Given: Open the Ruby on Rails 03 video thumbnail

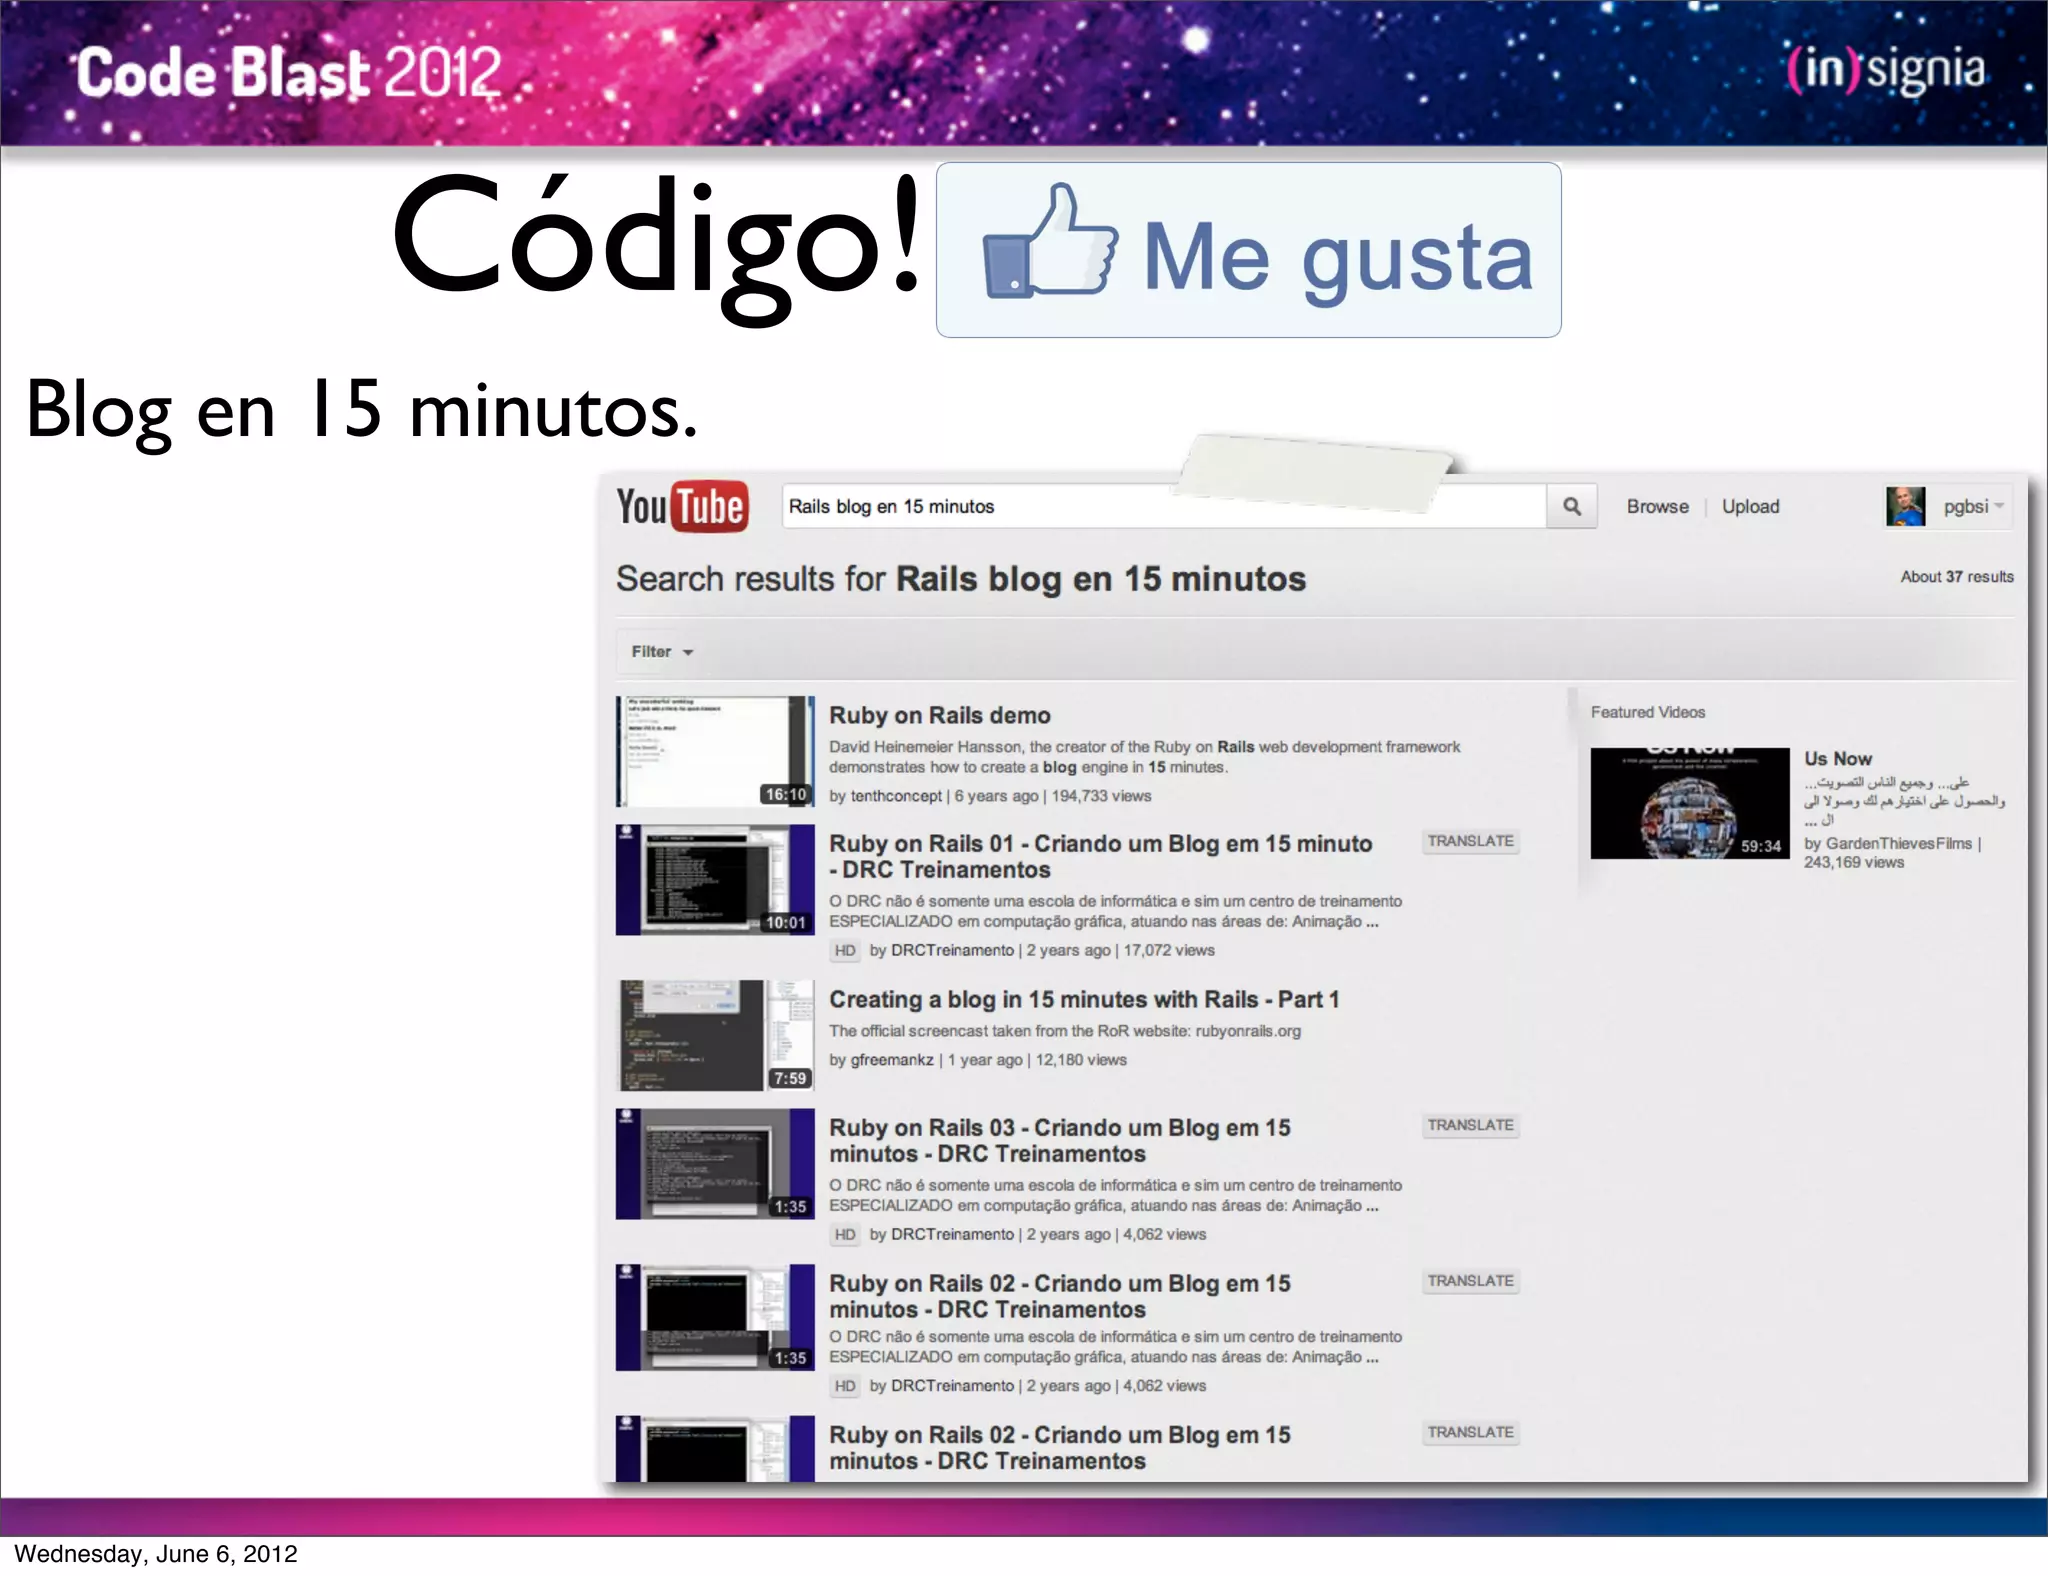Looking at the screenshot, I should pyautogui.click(x=715, y=1164).
